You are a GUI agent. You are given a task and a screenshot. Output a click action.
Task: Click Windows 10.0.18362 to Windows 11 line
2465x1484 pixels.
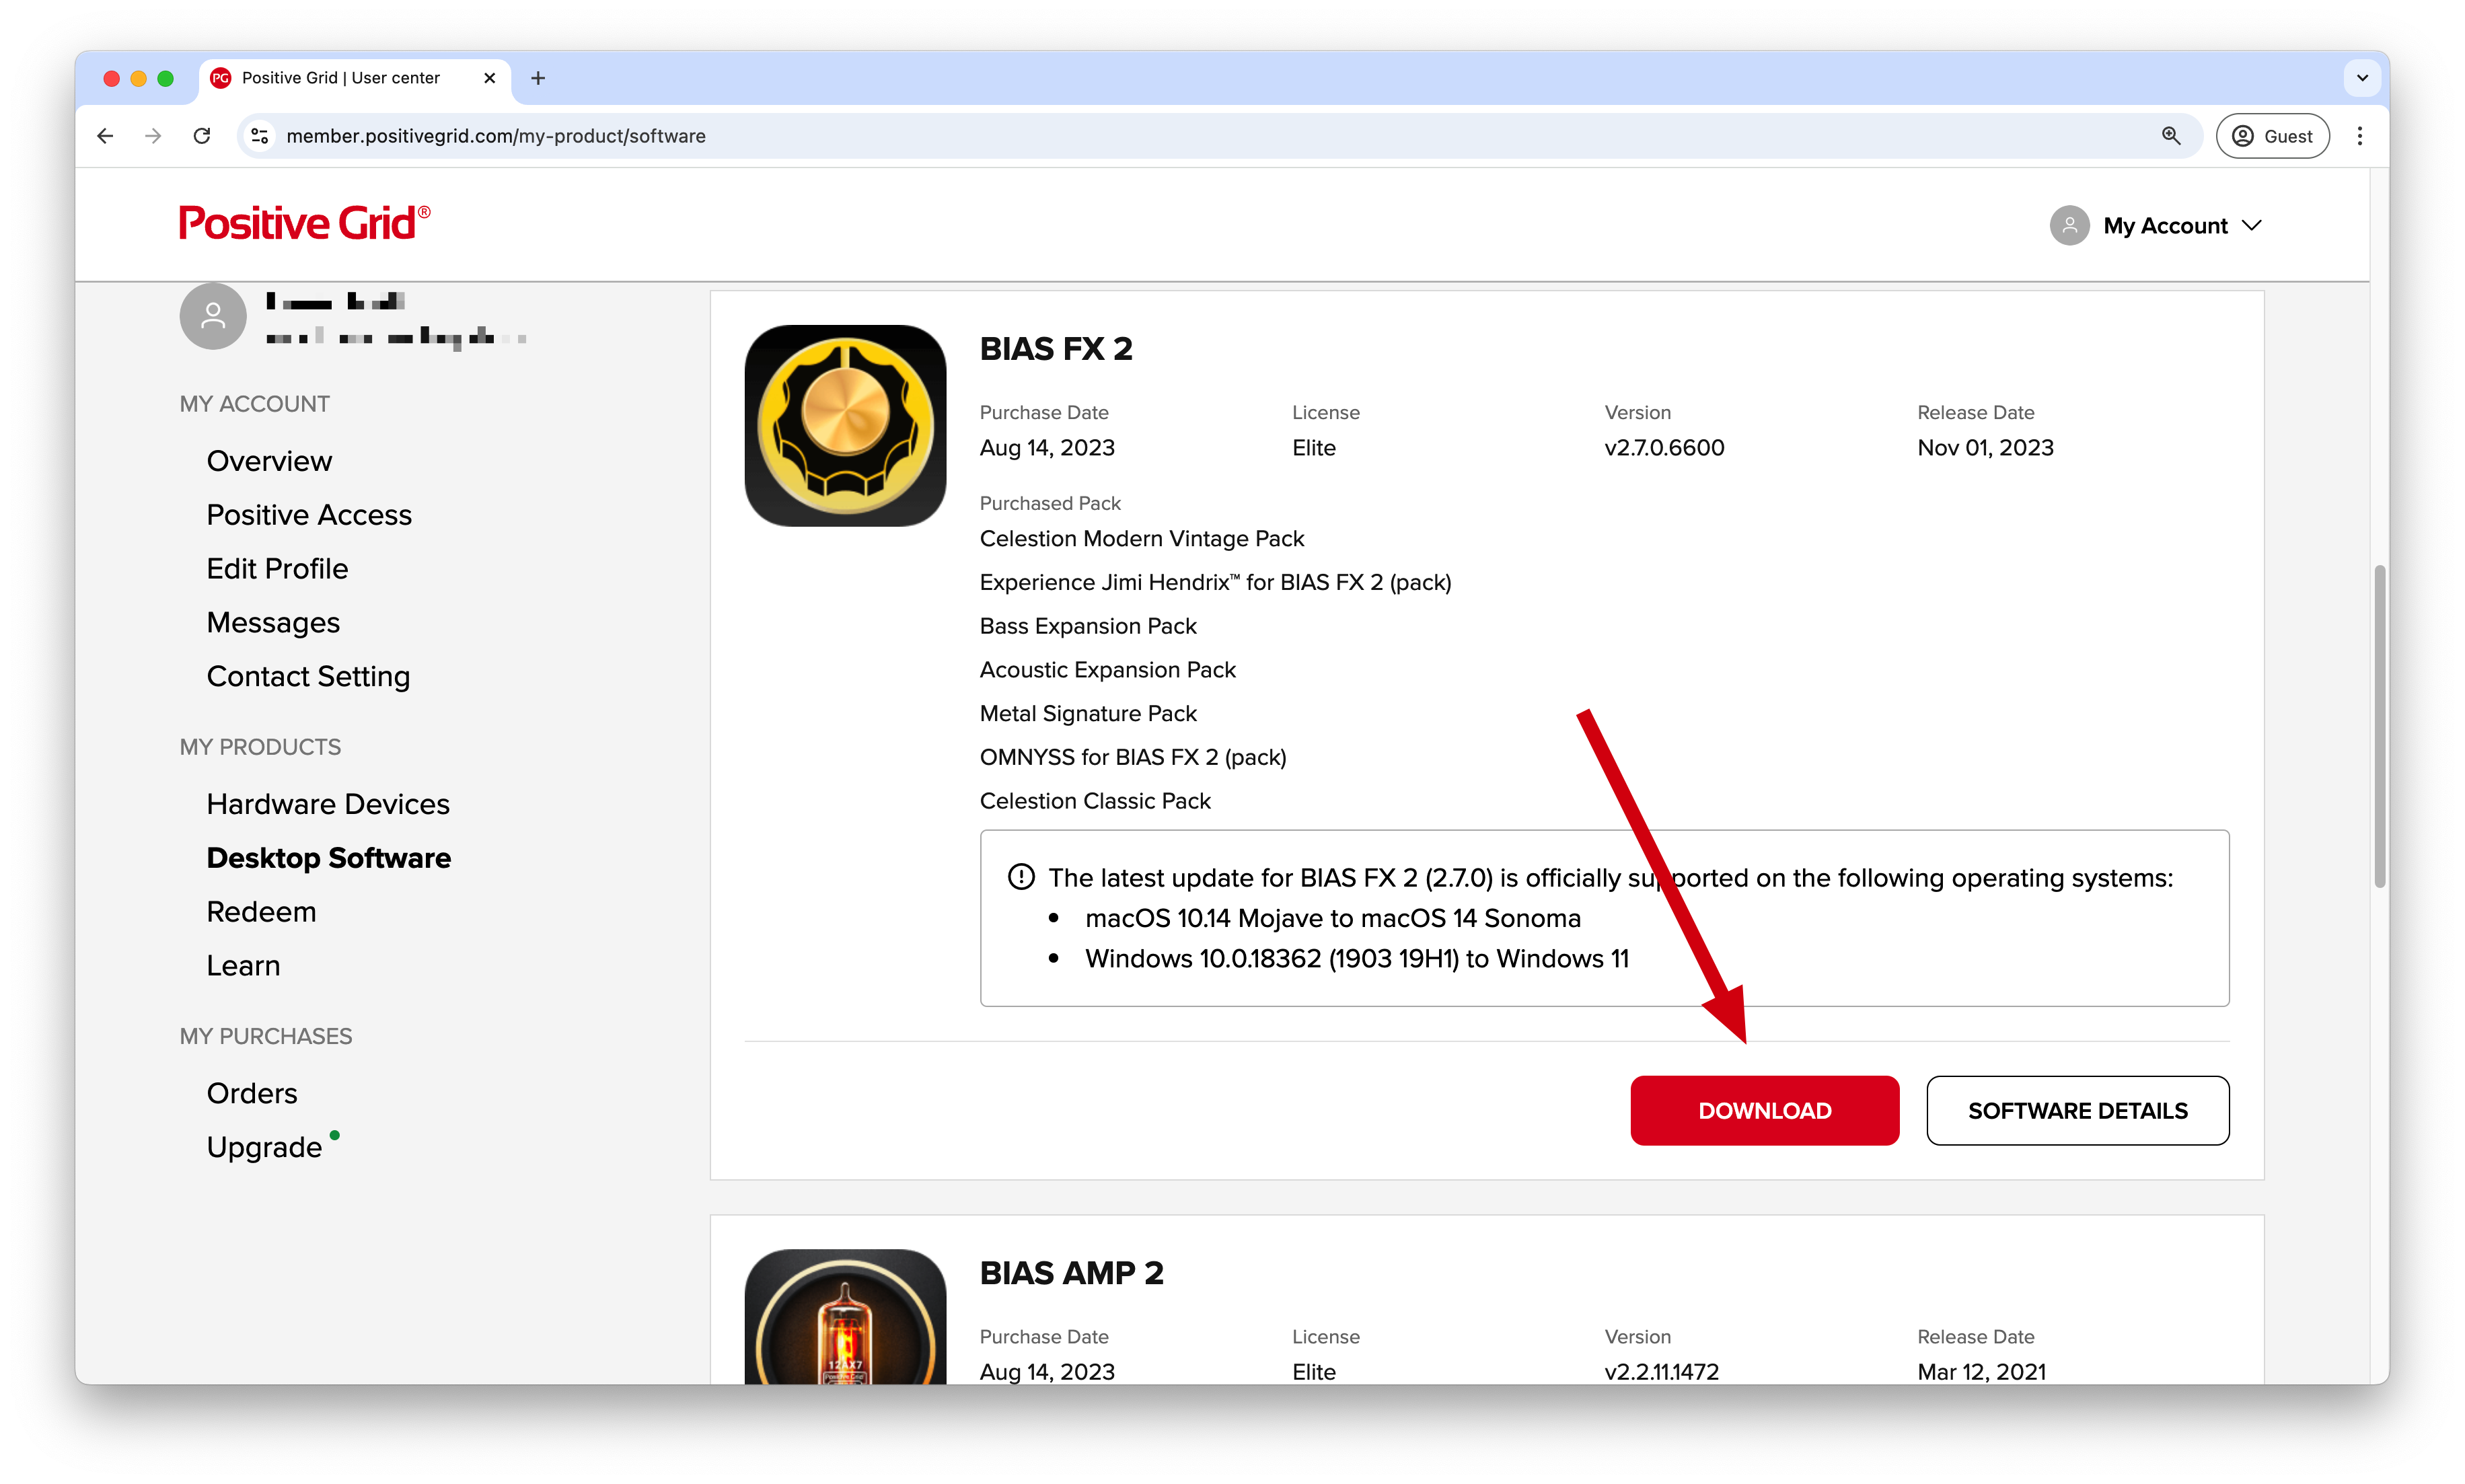coord(1356,959)
